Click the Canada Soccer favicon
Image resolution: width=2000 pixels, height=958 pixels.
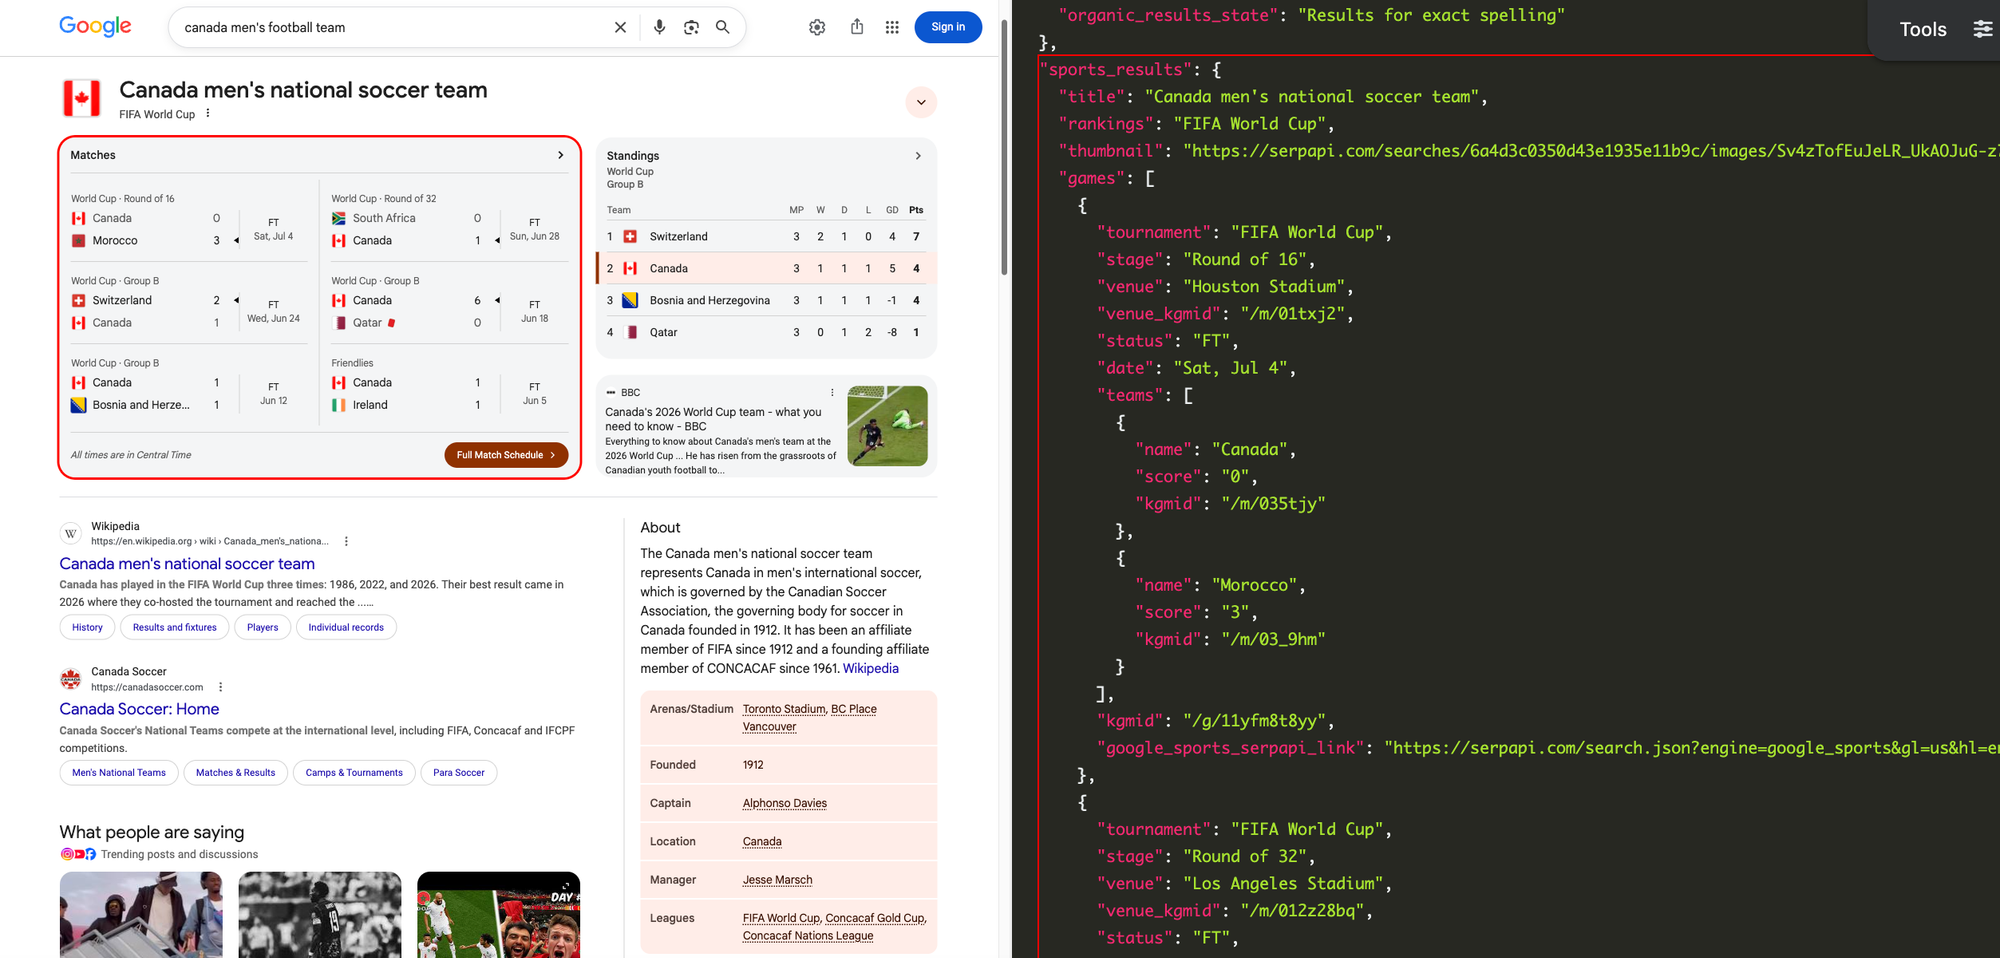(x=70, y=679)
